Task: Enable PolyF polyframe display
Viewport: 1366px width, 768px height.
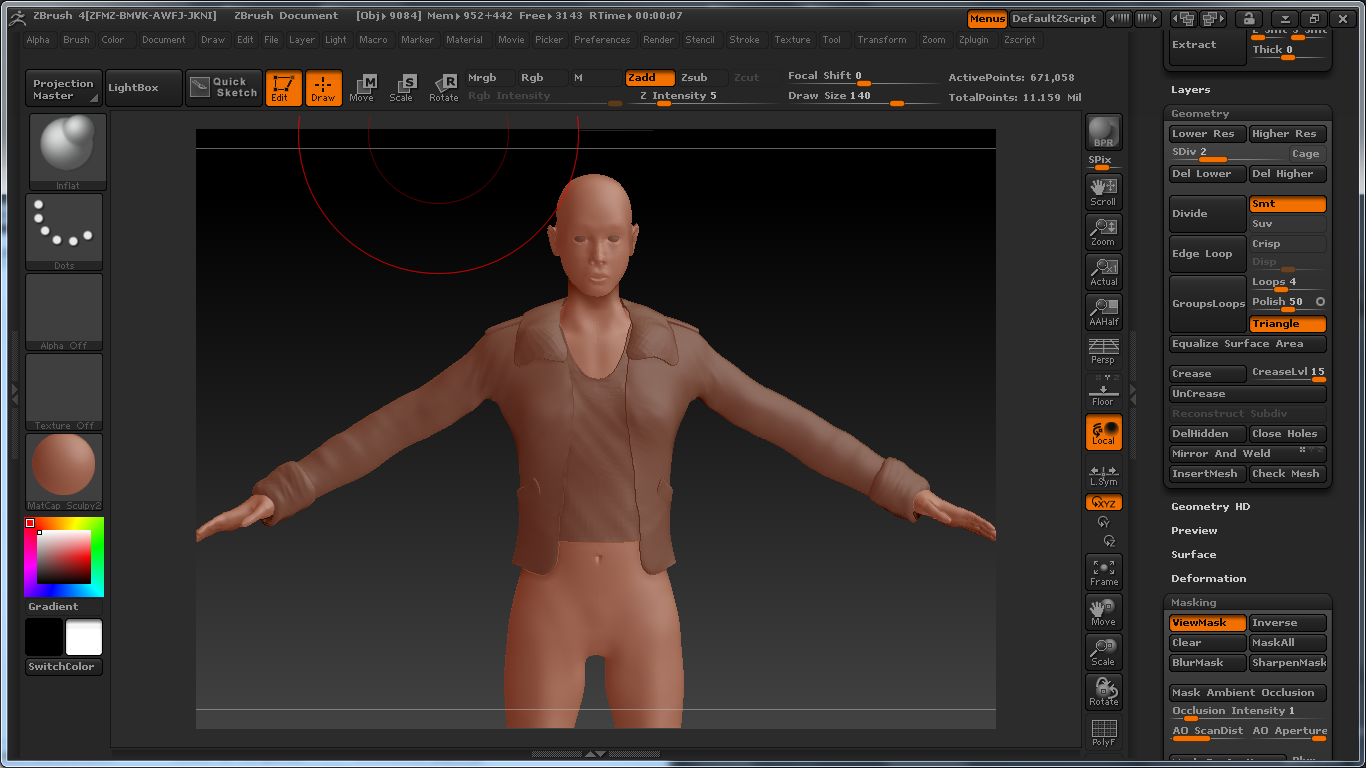Action: pyautogui.click(x=1103, y=732)
